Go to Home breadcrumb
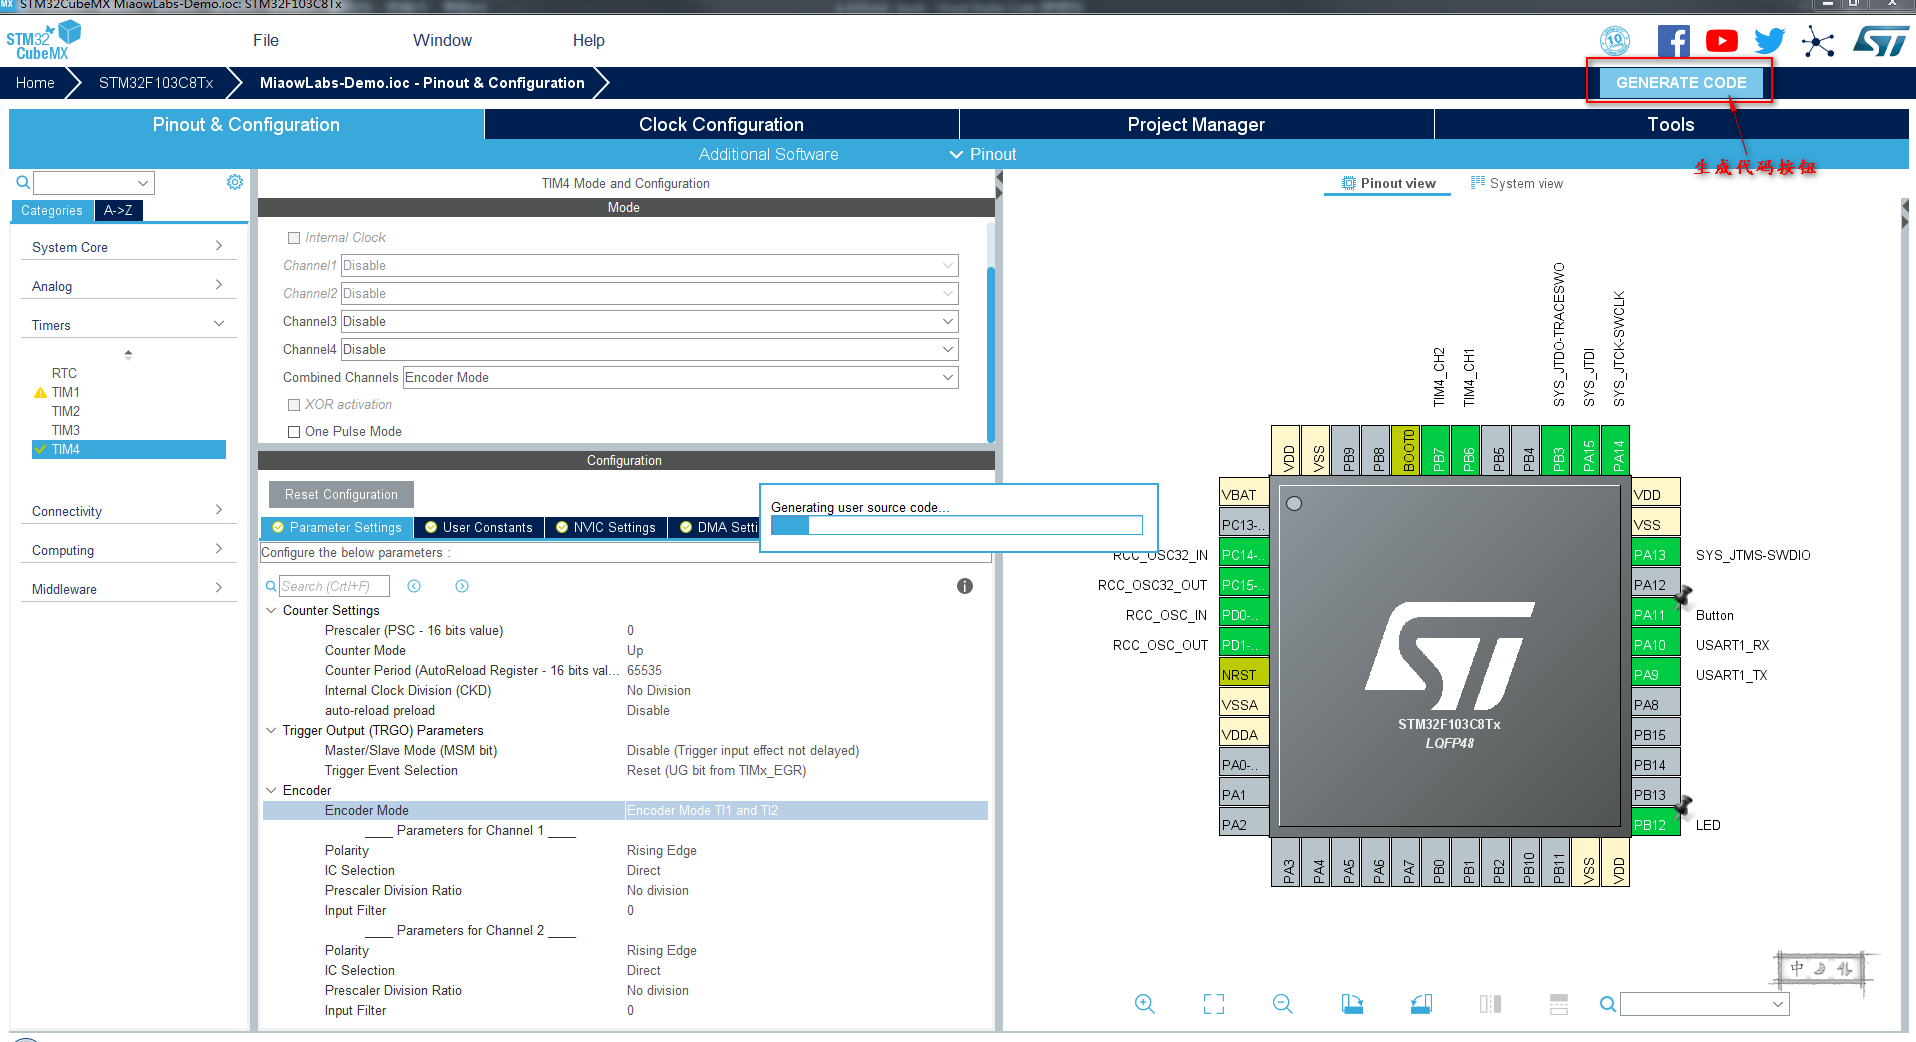1916x1042 pixels. [35, 83]
